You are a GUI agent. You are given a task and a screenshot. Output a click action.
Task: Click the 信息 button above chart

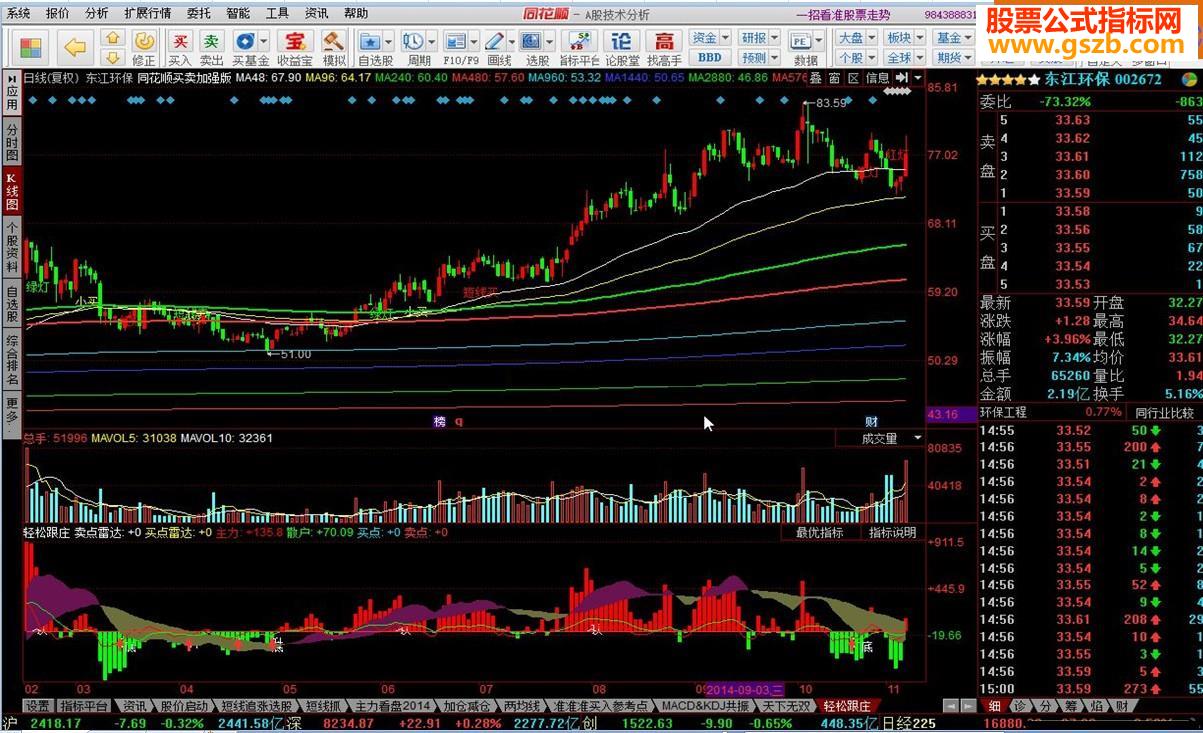tap(877, 78)
